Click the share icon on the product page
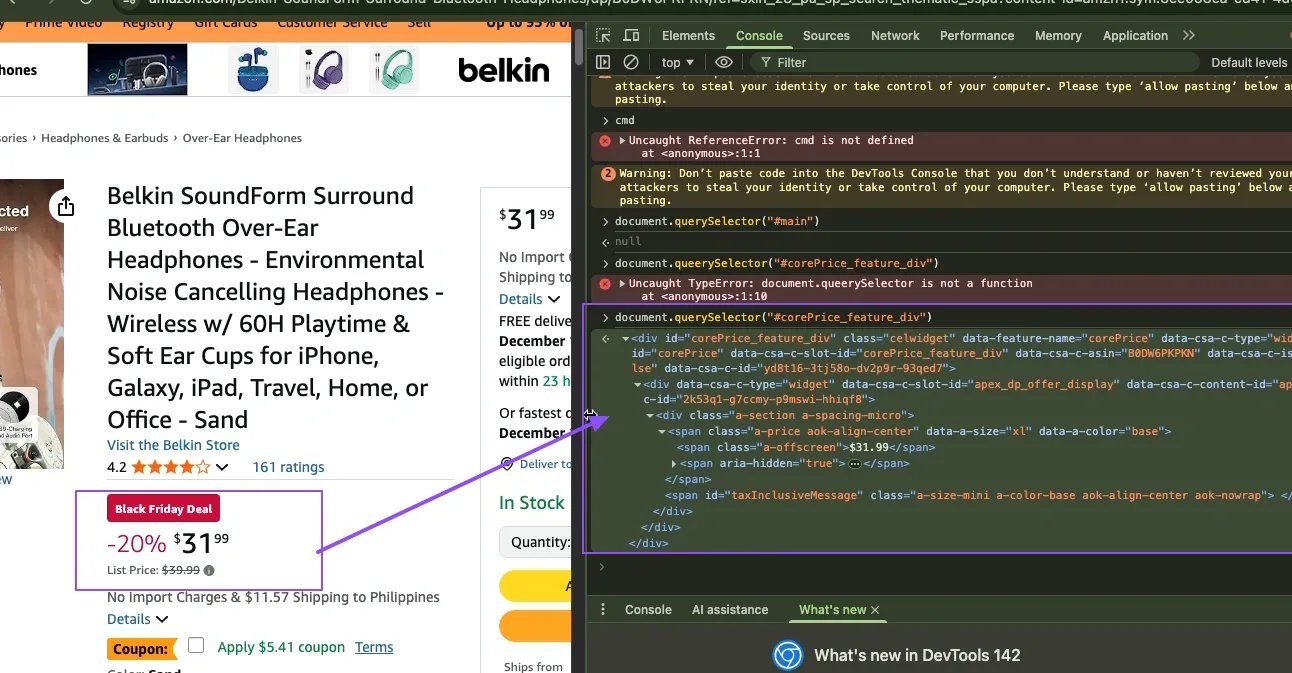This screenshot has width=1292, height=673. [x=65, y=205]
